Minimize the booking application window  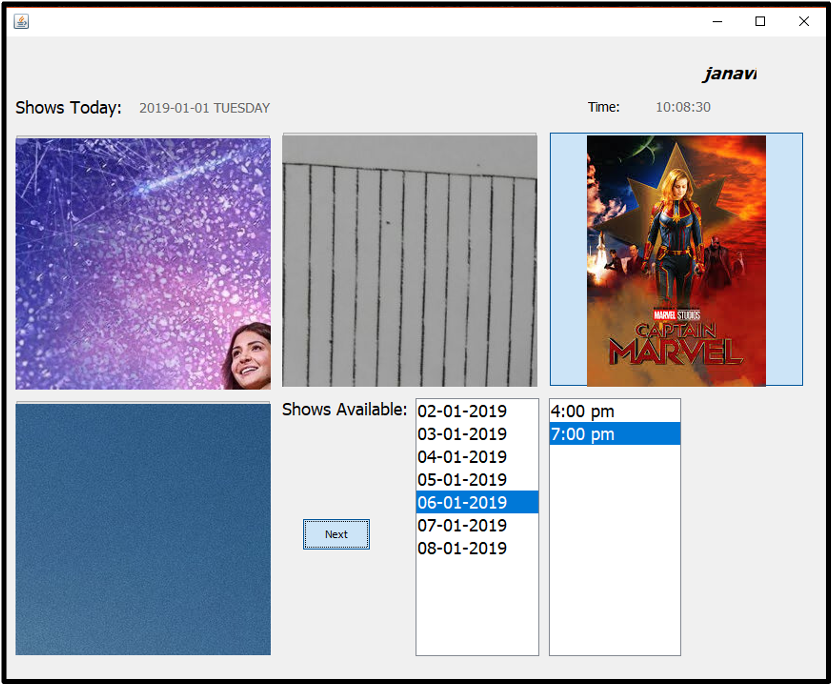(717, 21)
